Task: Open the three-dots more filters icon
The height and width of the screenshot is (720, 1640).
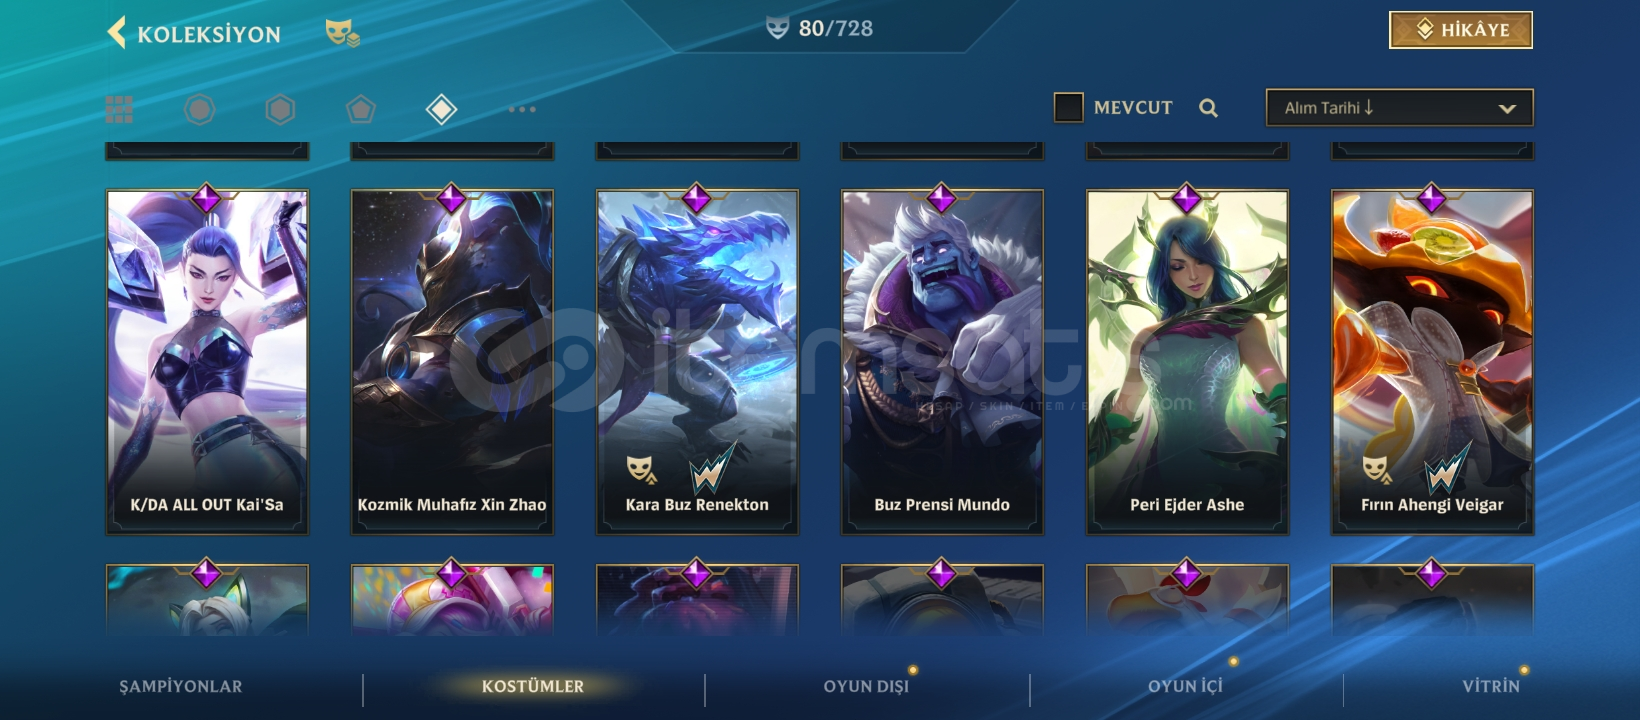Action: click(522, 109)
